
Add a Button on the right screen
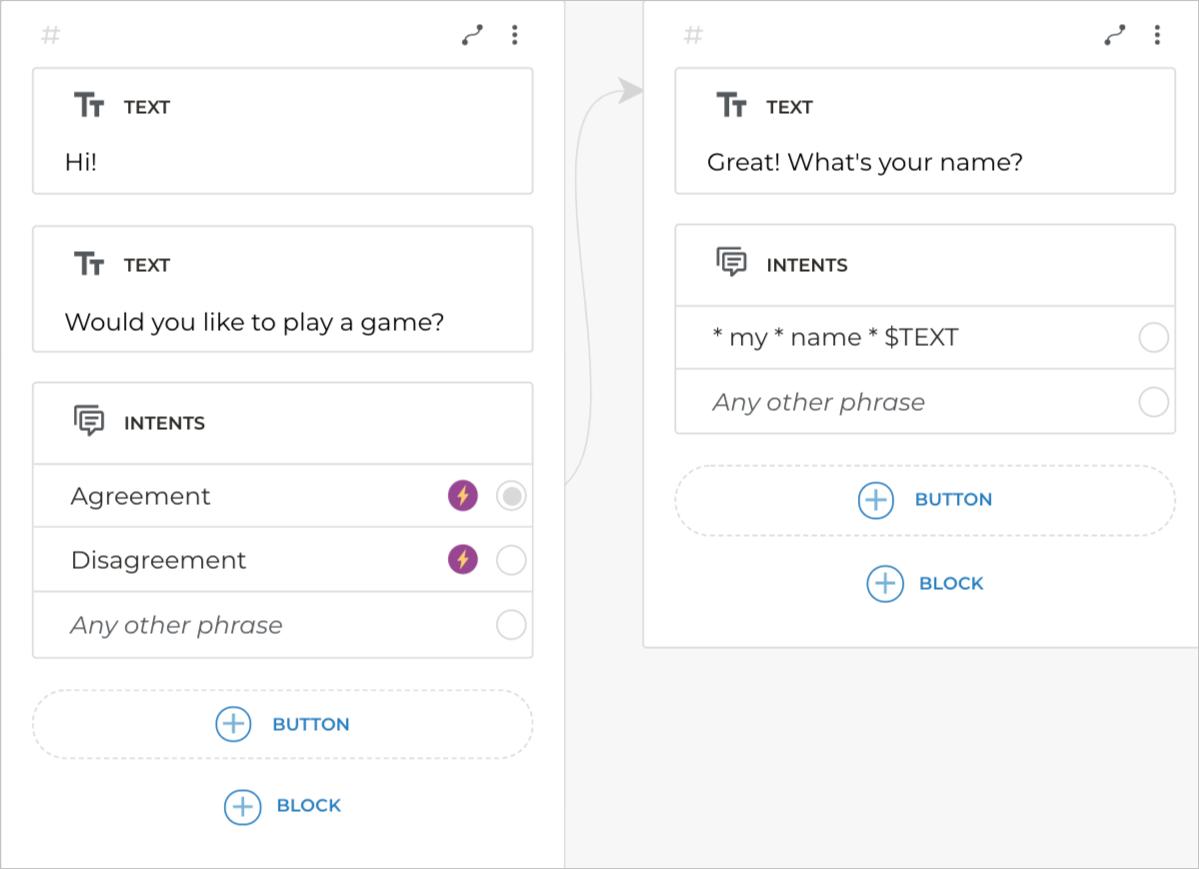click(x=925, y=500)
